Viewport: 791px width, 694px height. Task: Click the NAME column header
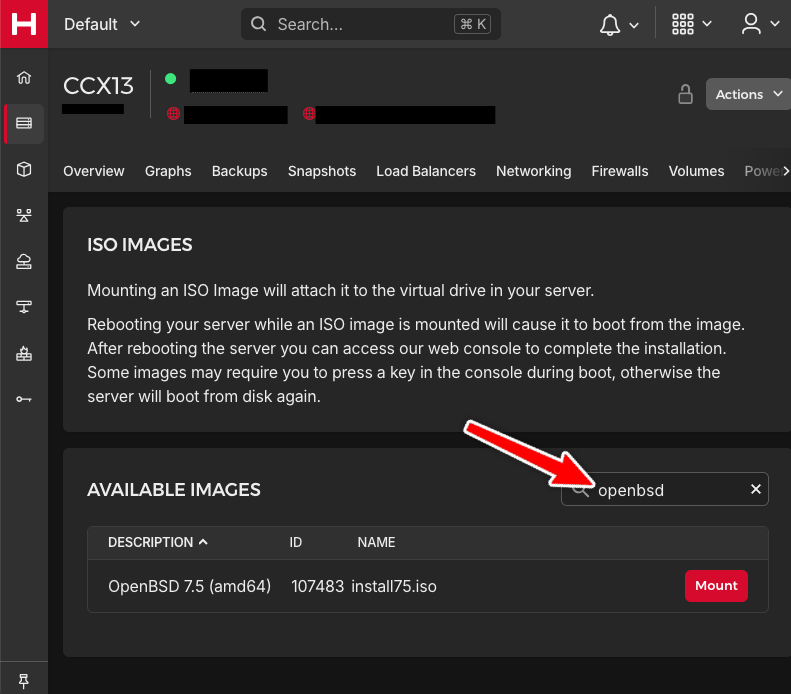[376, 542]
